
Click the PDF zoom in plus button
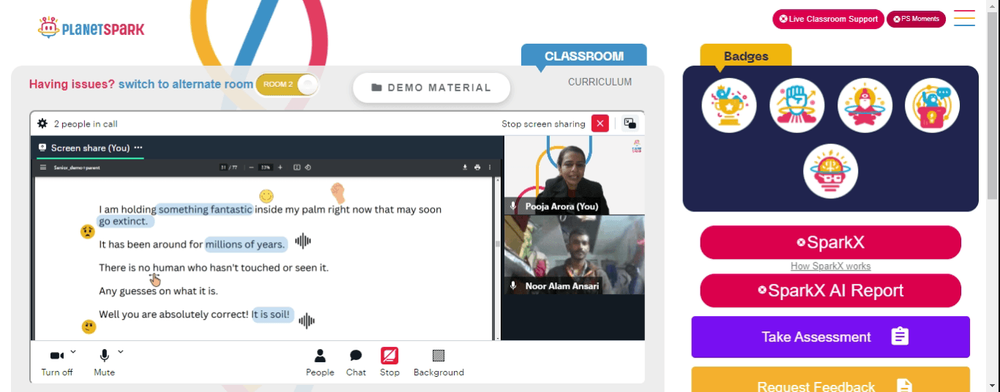coord(280,168)
